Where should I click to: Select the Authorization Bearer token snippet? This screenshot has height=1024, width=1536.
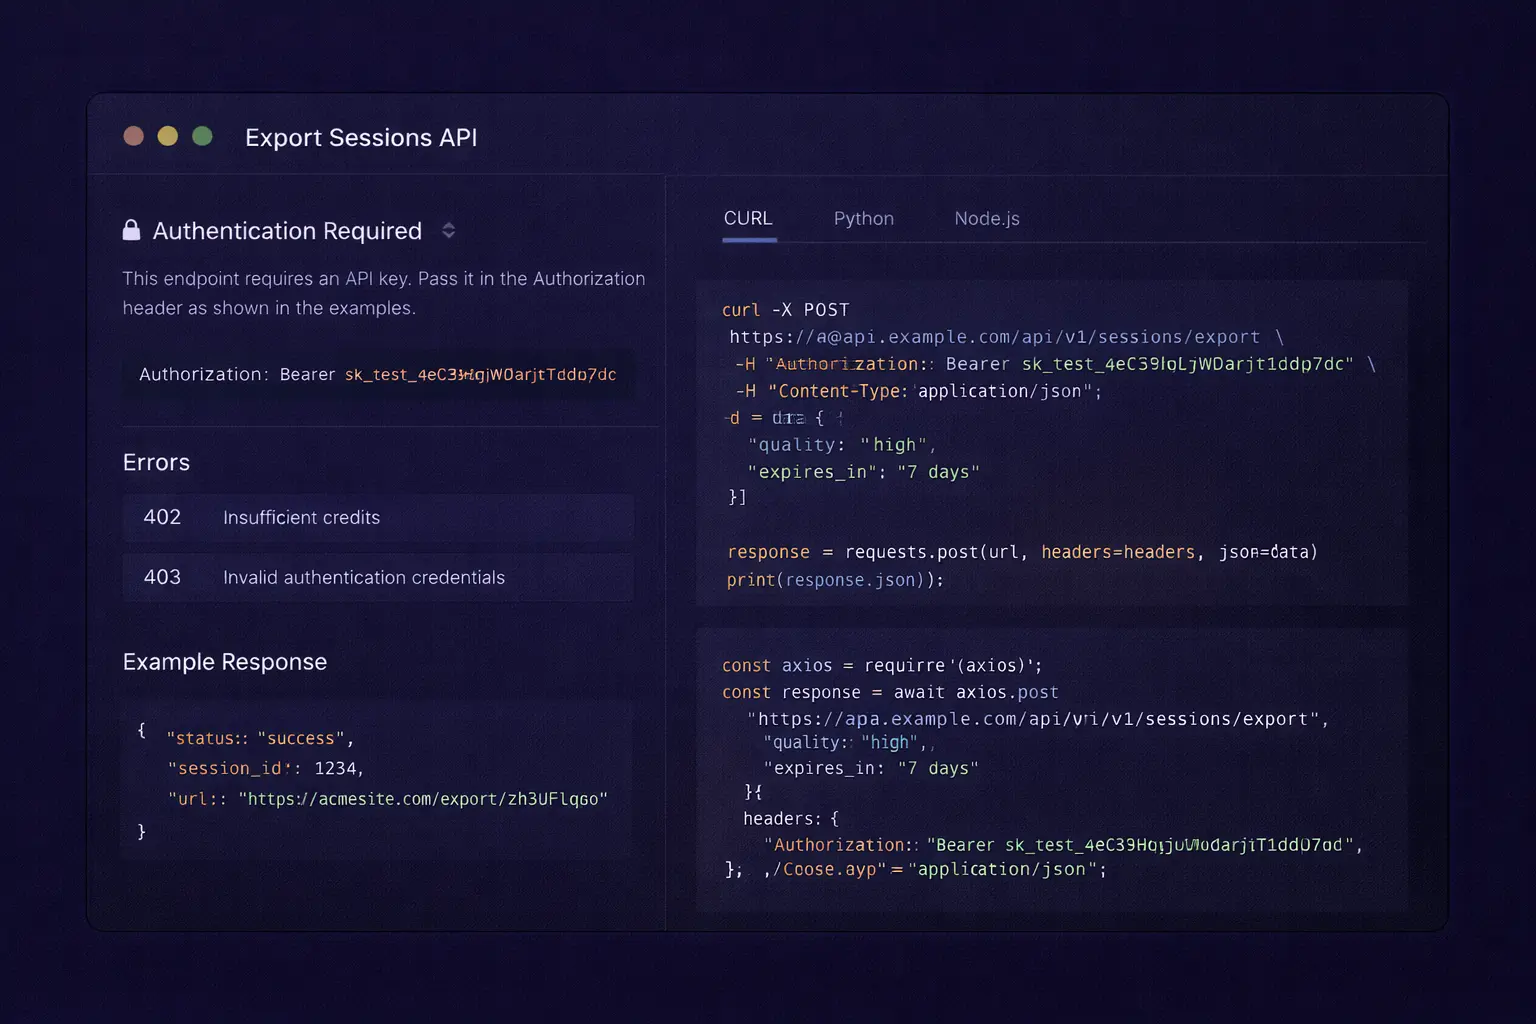tap(378, 375)
